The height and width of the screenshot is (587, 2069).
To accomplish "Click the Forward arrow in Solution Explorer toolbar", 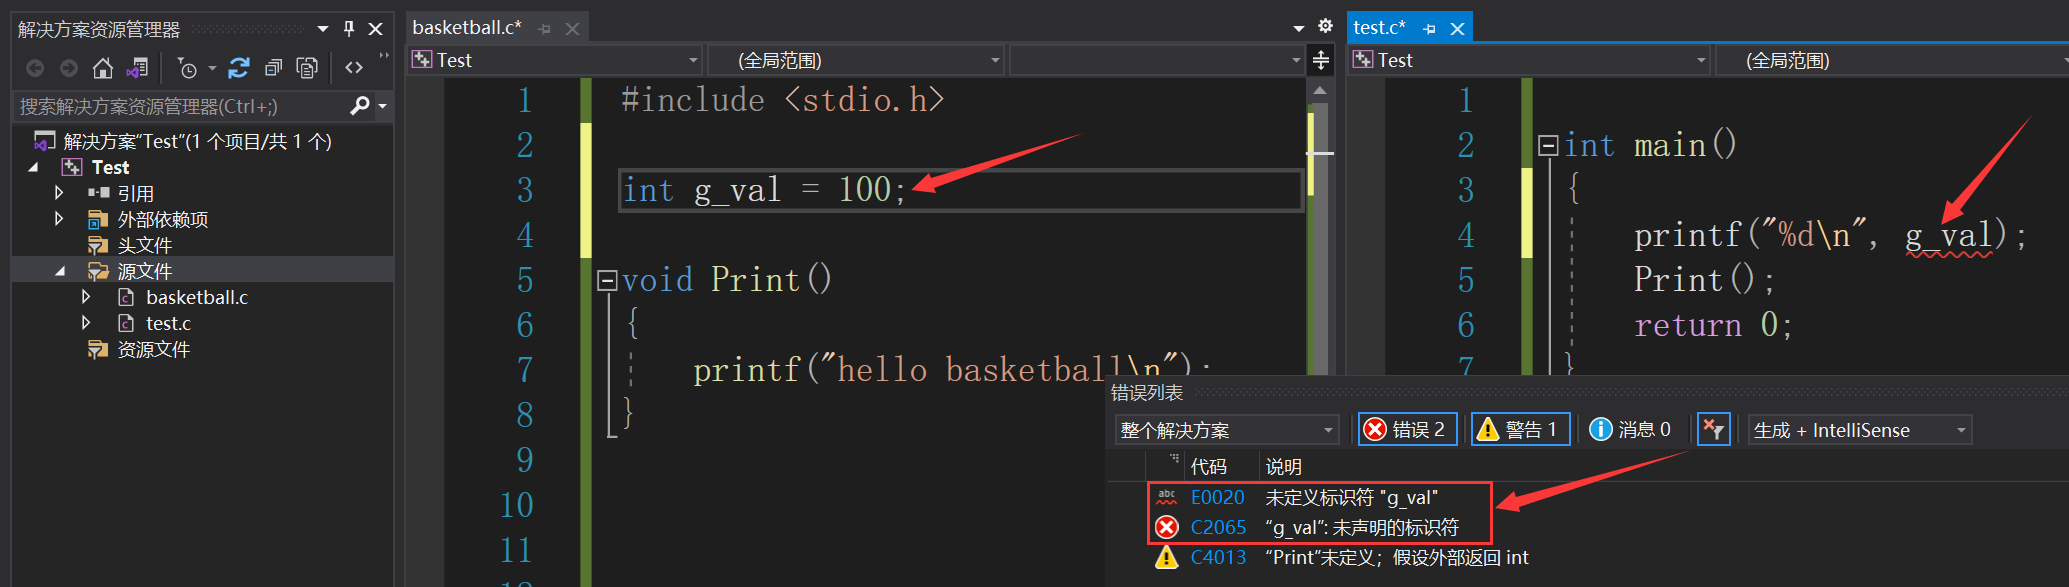I will click(69, 68).
